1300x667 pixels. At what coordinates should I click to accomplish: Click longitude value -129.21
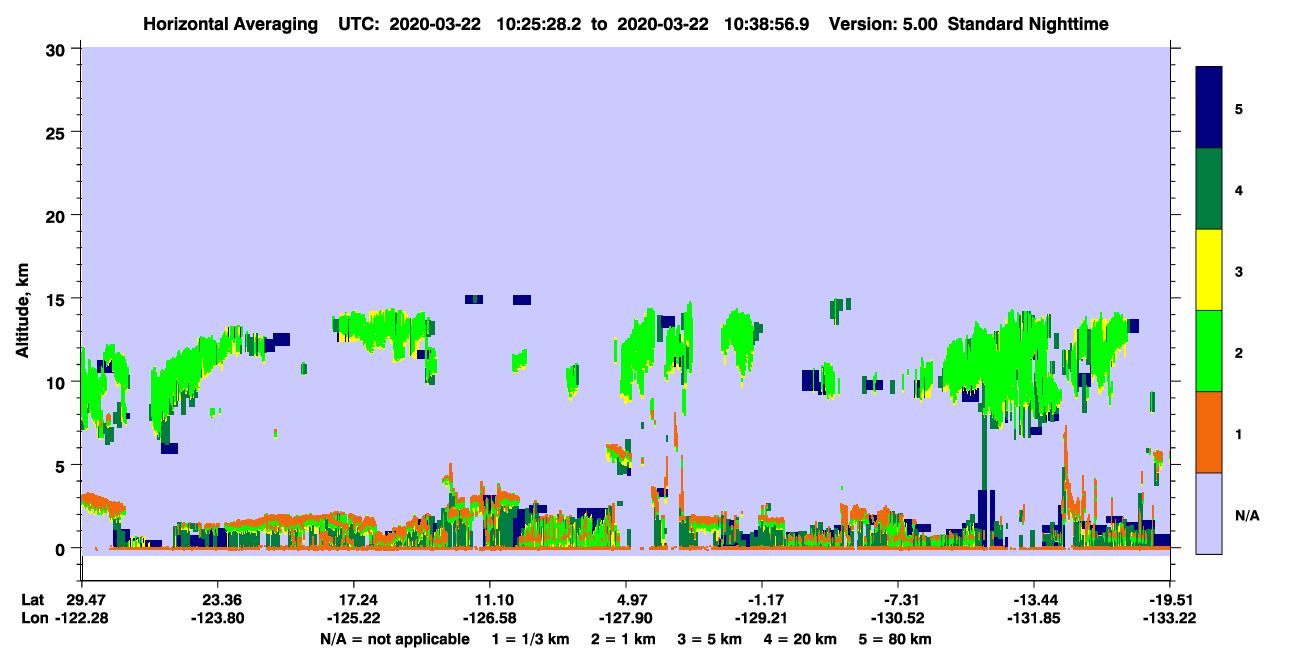point(762,618)
